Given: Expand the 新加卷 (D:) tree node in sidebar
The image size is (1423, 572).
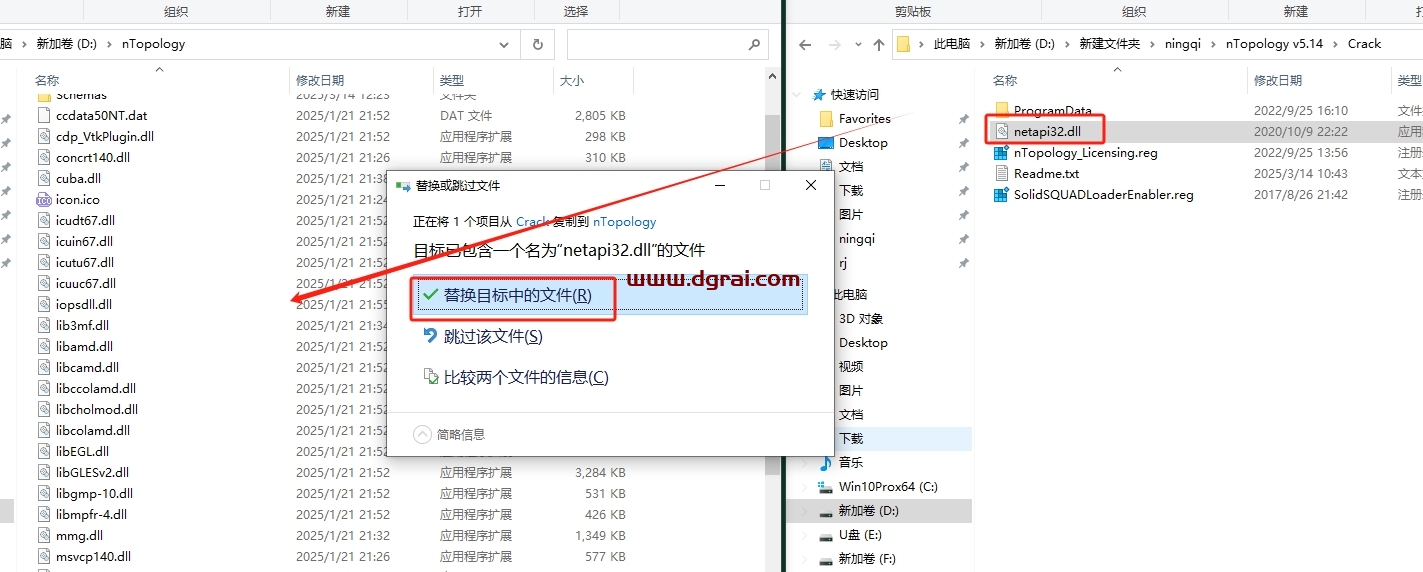Looking at the screenshot, I should click(x=802, y=511).
